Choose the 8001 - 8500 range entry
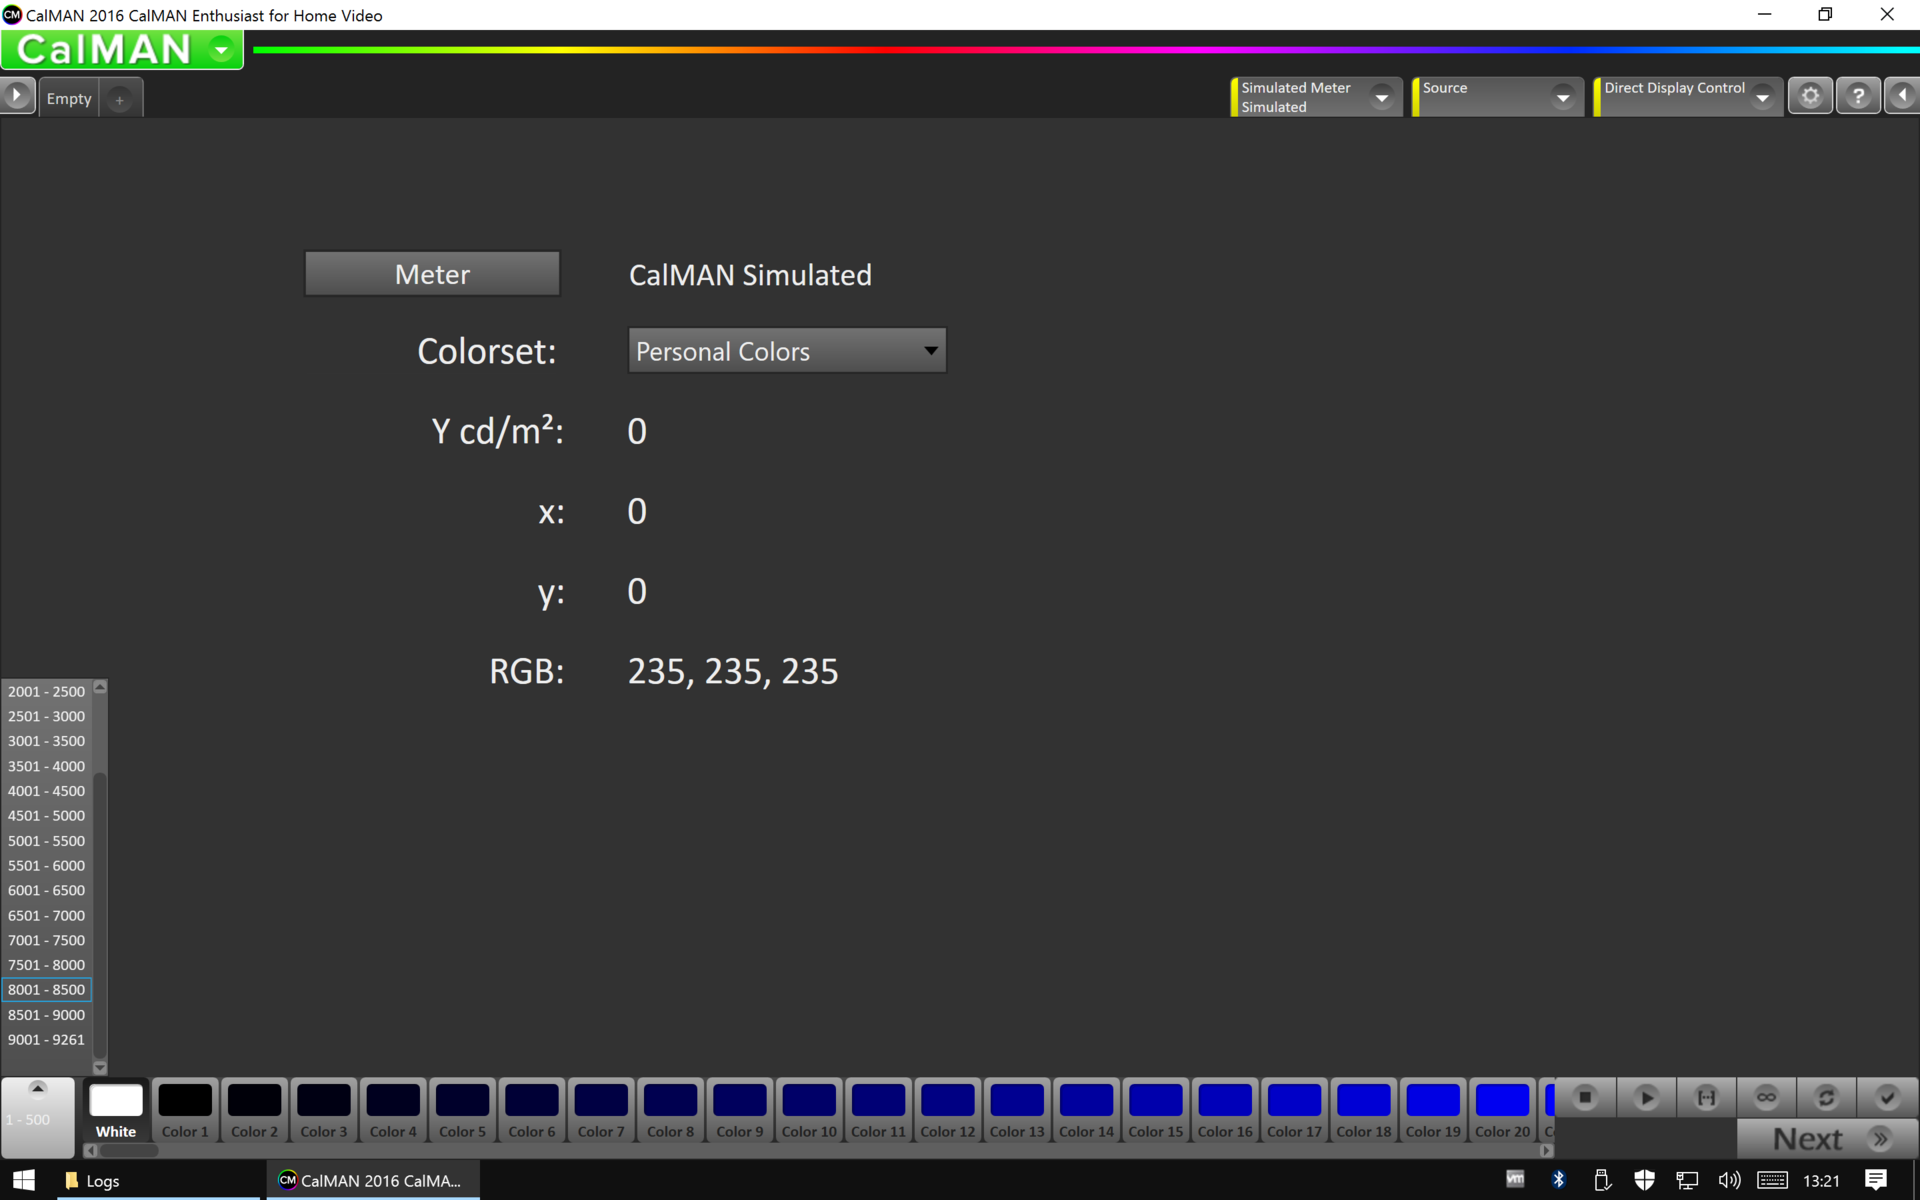Viewport: 1920px width, 1200px height. click(x=46, y=990)
